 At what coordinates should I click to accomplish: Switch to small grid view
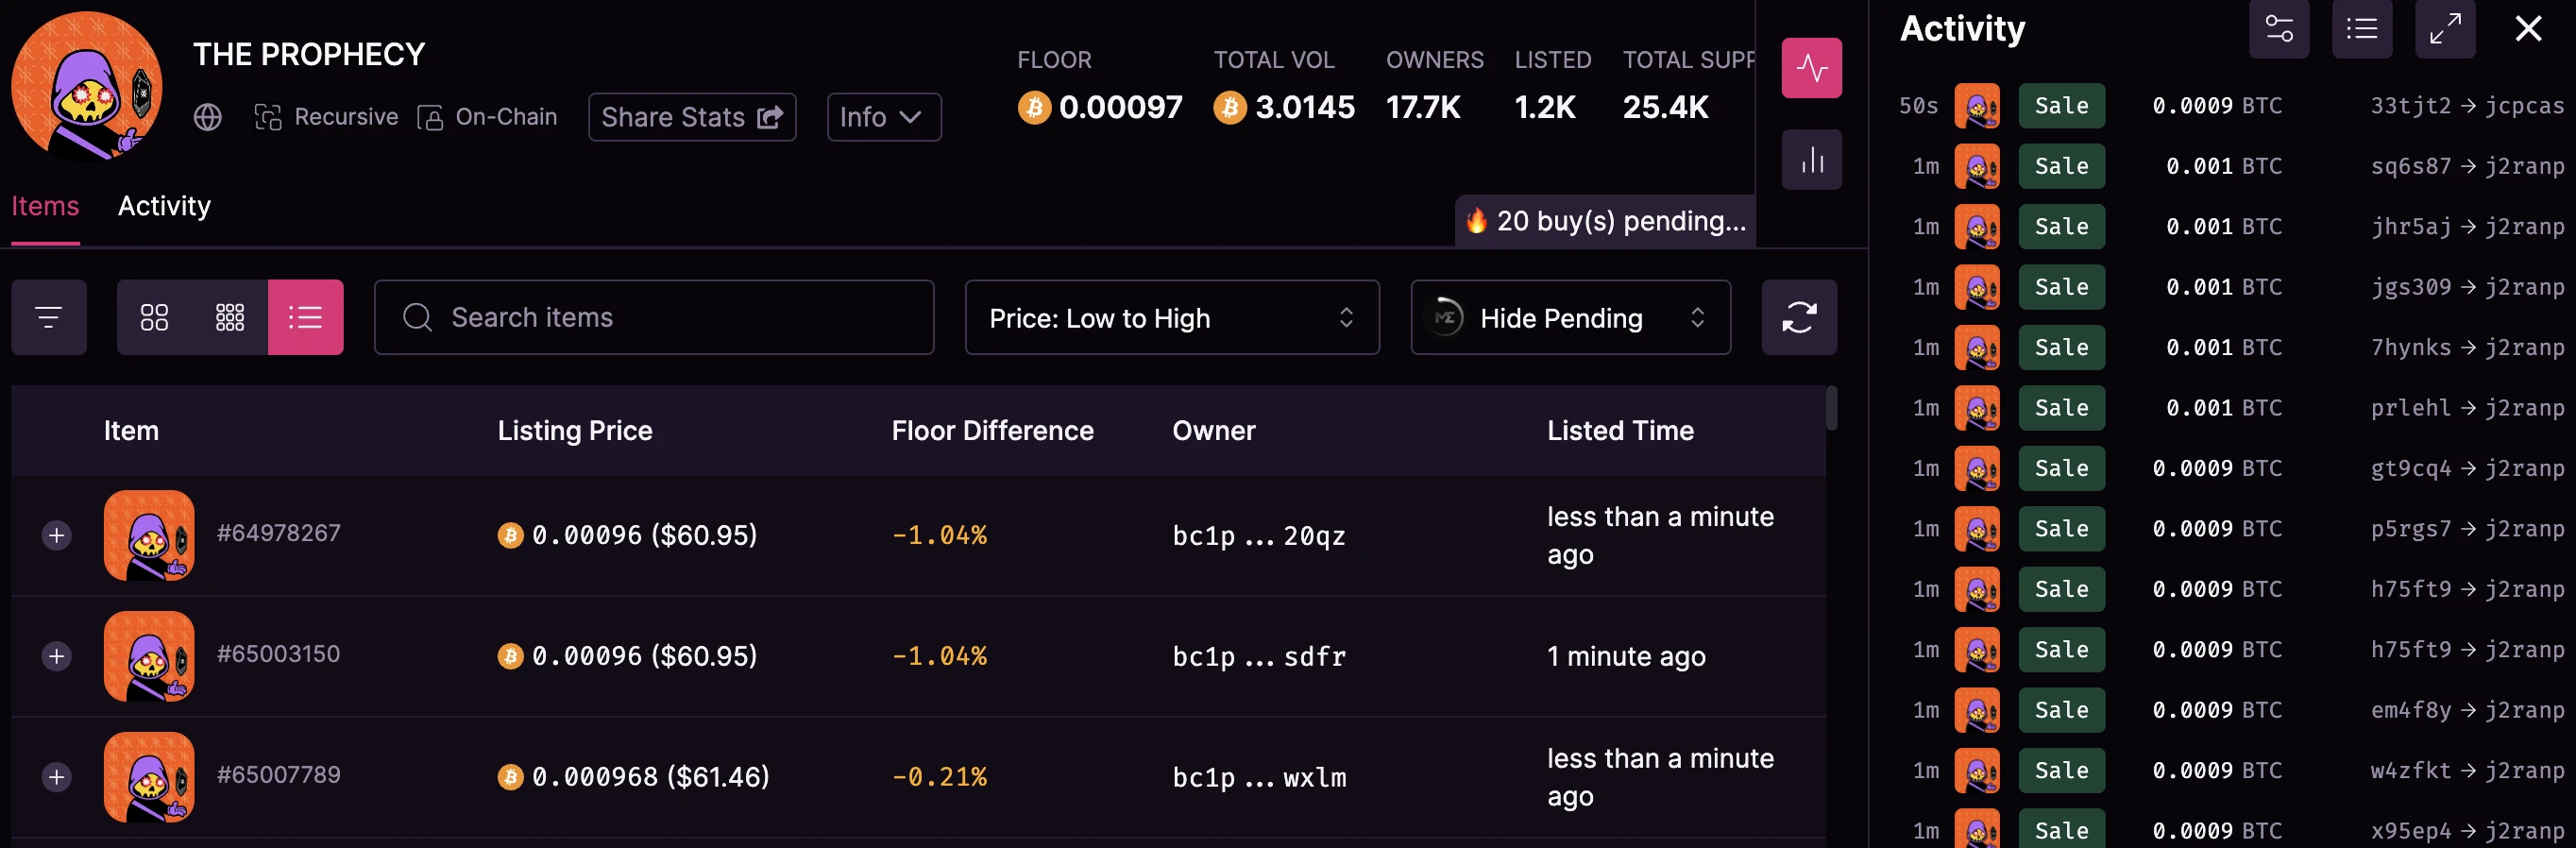(x=230, y=318)
